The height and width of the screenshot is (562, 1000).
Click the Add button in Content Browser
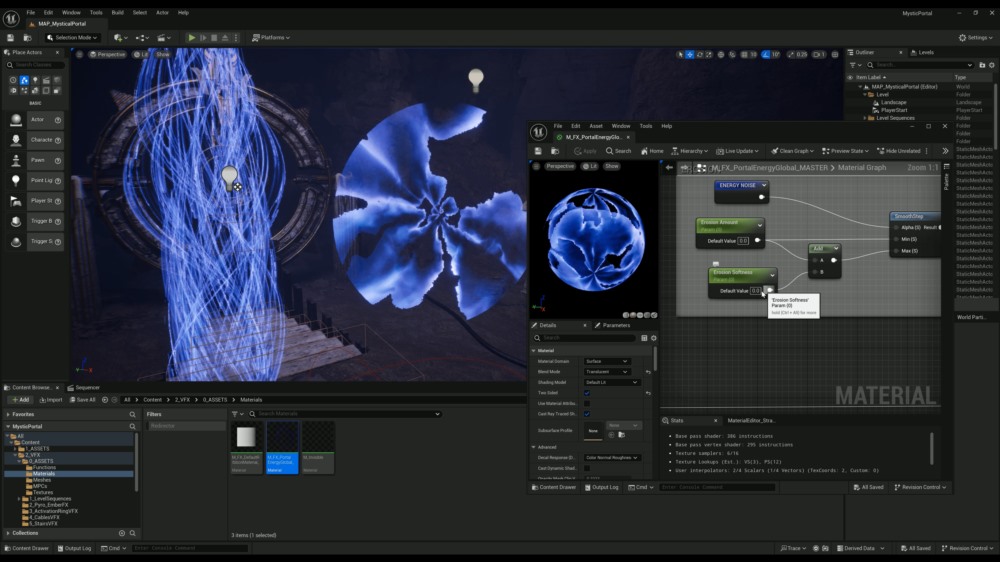[20, 400]
